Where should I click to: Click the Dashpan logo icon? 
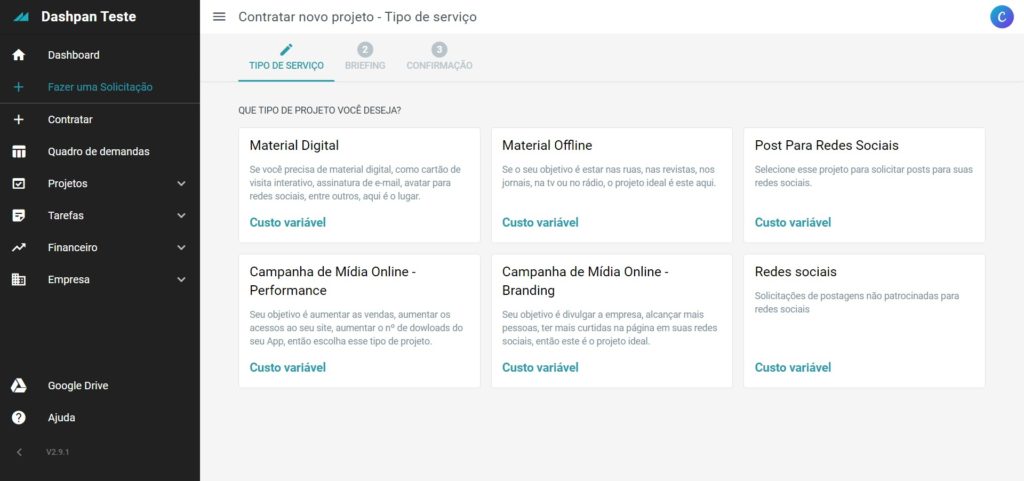click(21, 17)
